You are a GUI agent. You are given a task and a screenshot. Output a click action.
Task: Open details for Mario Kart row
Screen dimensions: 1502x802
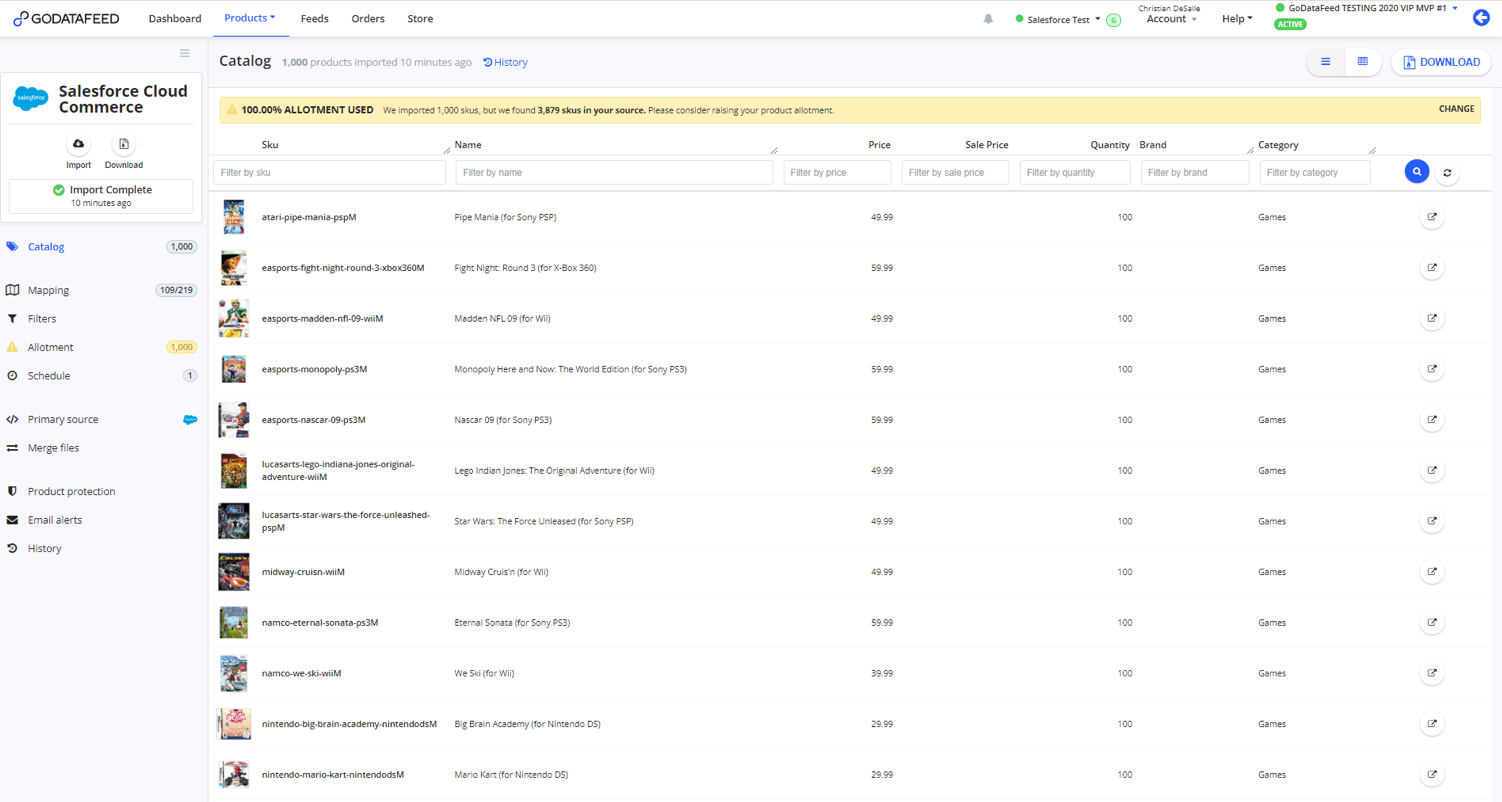tap(1432, 774)
